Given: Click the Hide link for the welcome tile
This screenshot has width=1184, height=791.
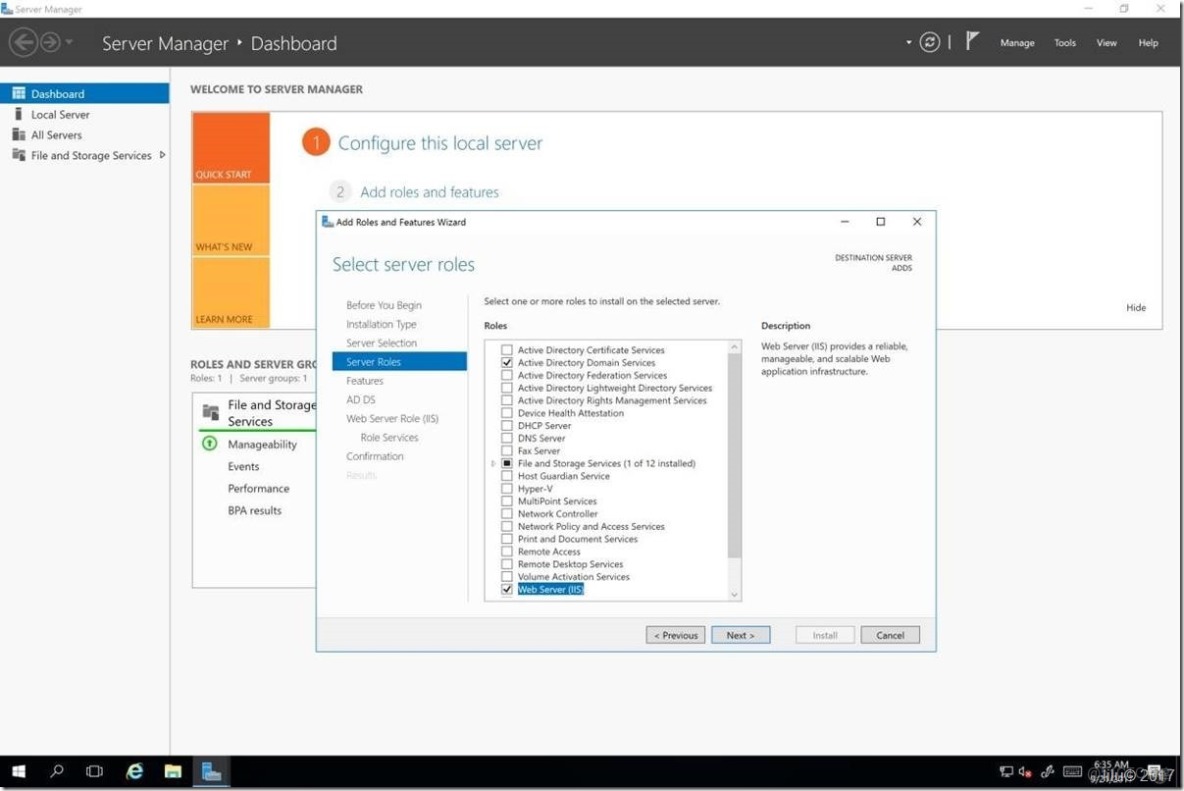Looking at the screenshot, I should tap(1136, 307).
